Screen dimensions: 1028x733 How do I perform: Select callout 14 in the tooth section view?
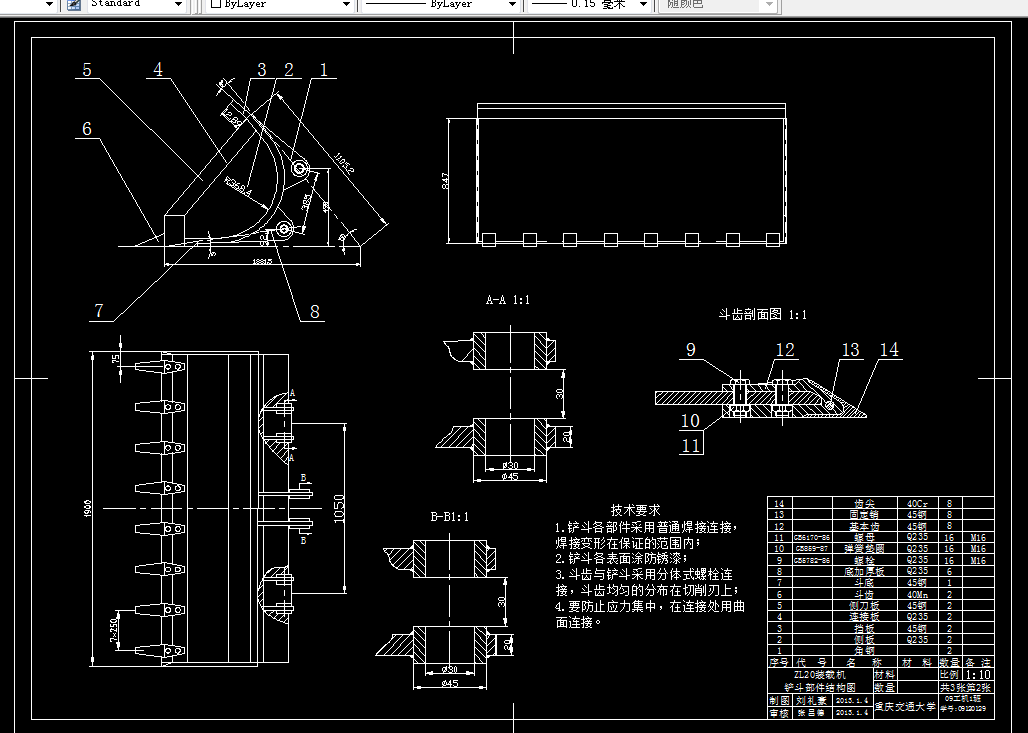889,349
